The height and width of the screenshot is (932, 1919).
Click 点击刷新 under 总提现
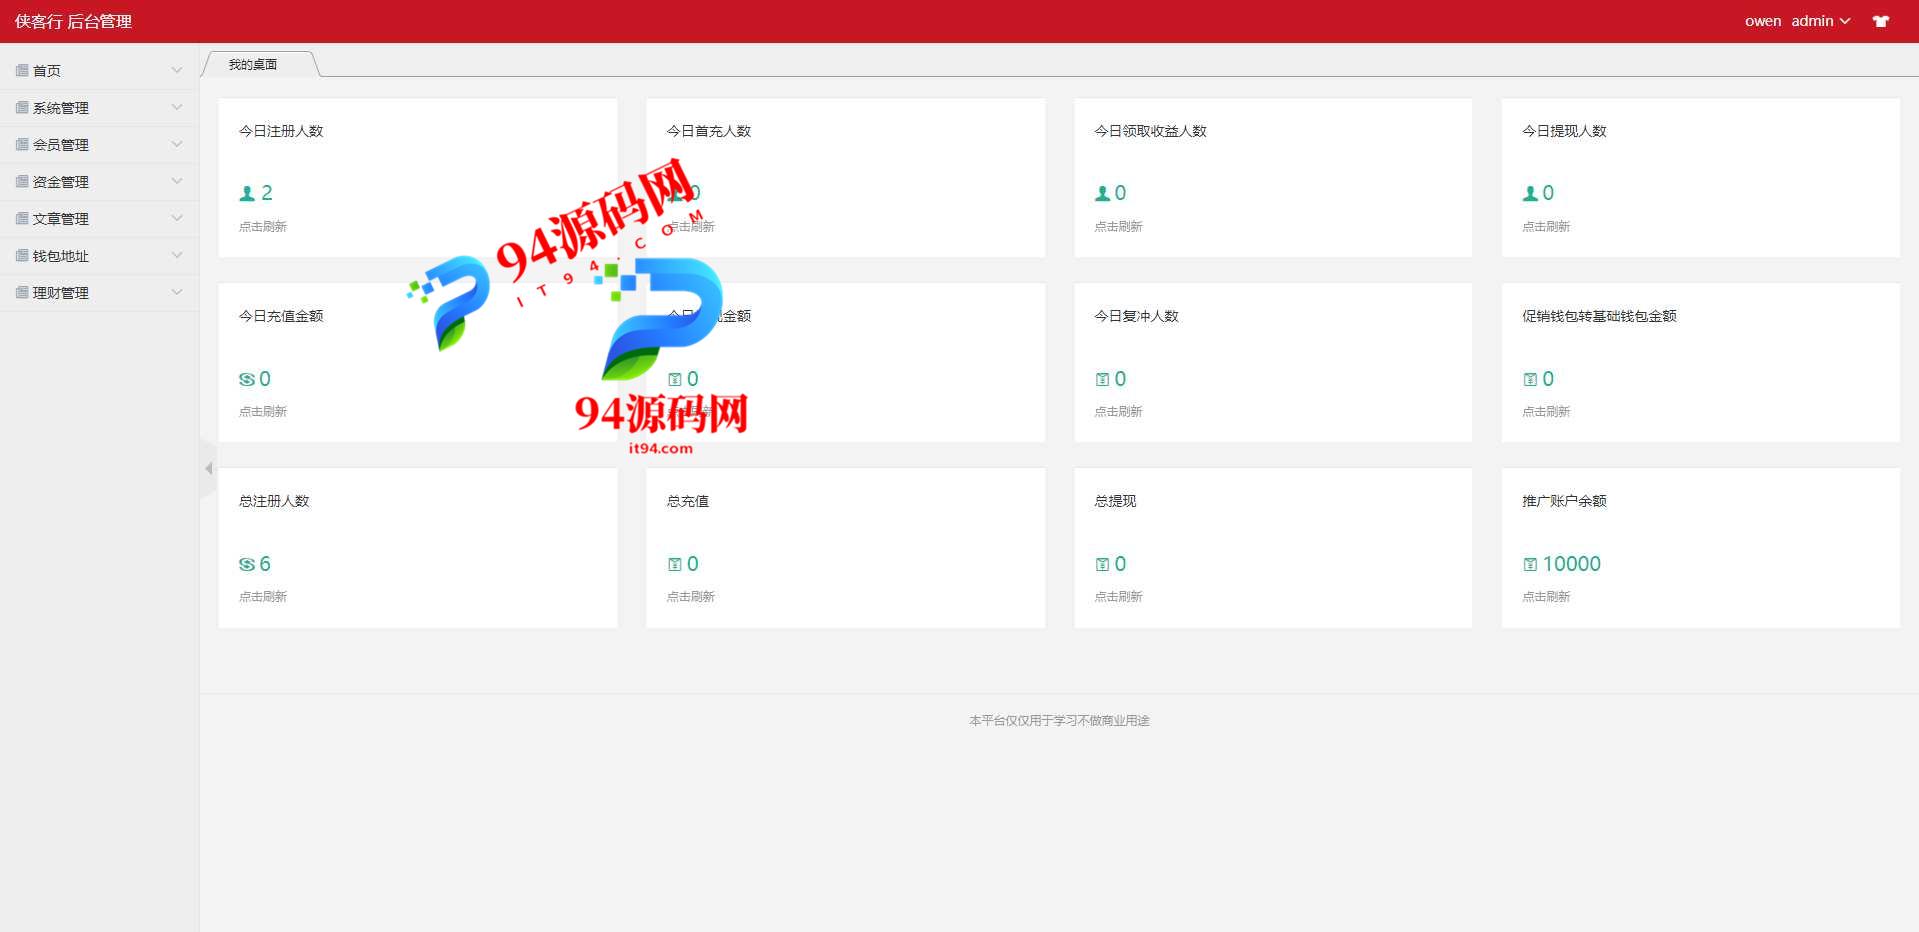tap(1118, 597)
